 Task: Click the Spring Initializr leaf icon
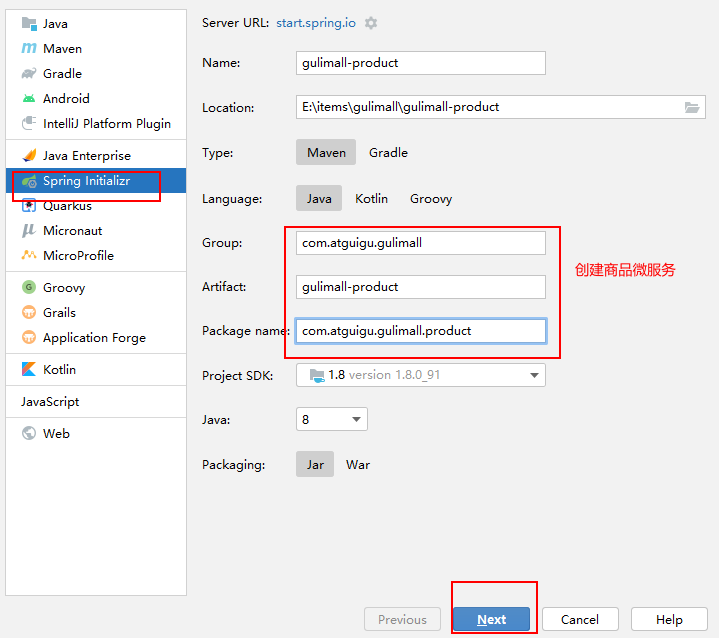point(29,181)
